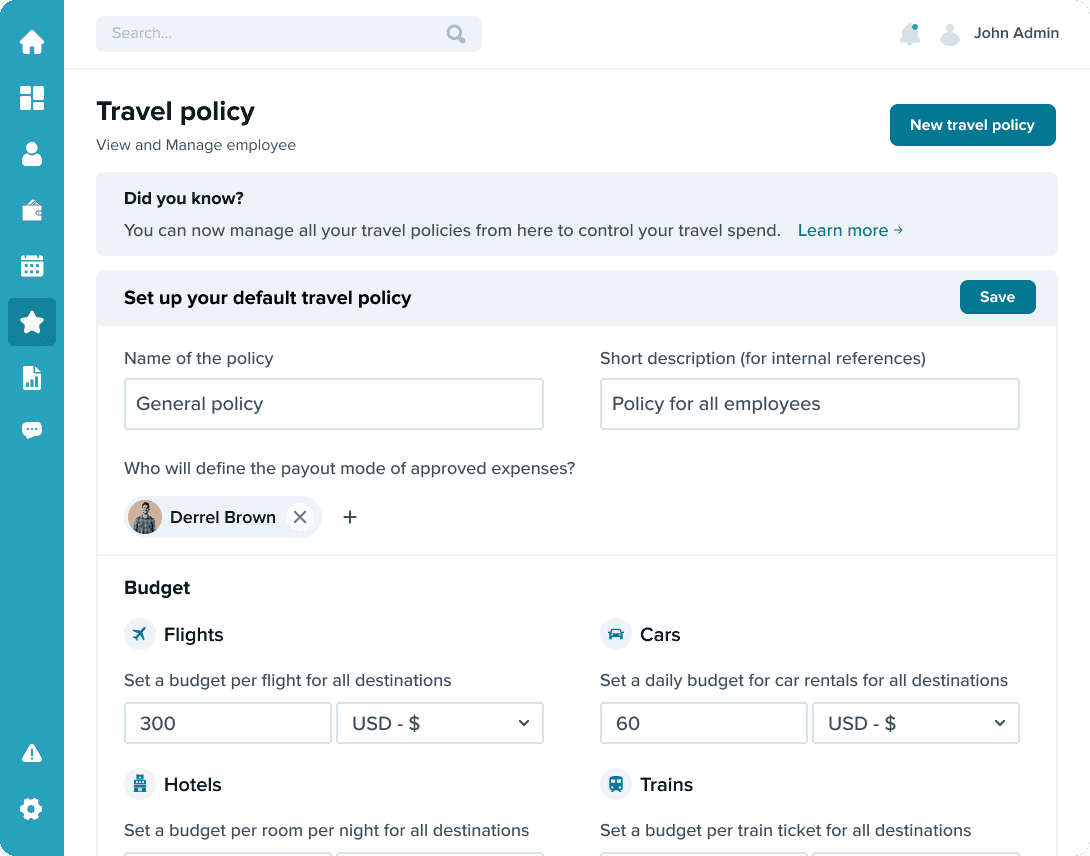The image size is (1090, 856).
Task: Open the Calendar section
Action: [x=32, y=266]
